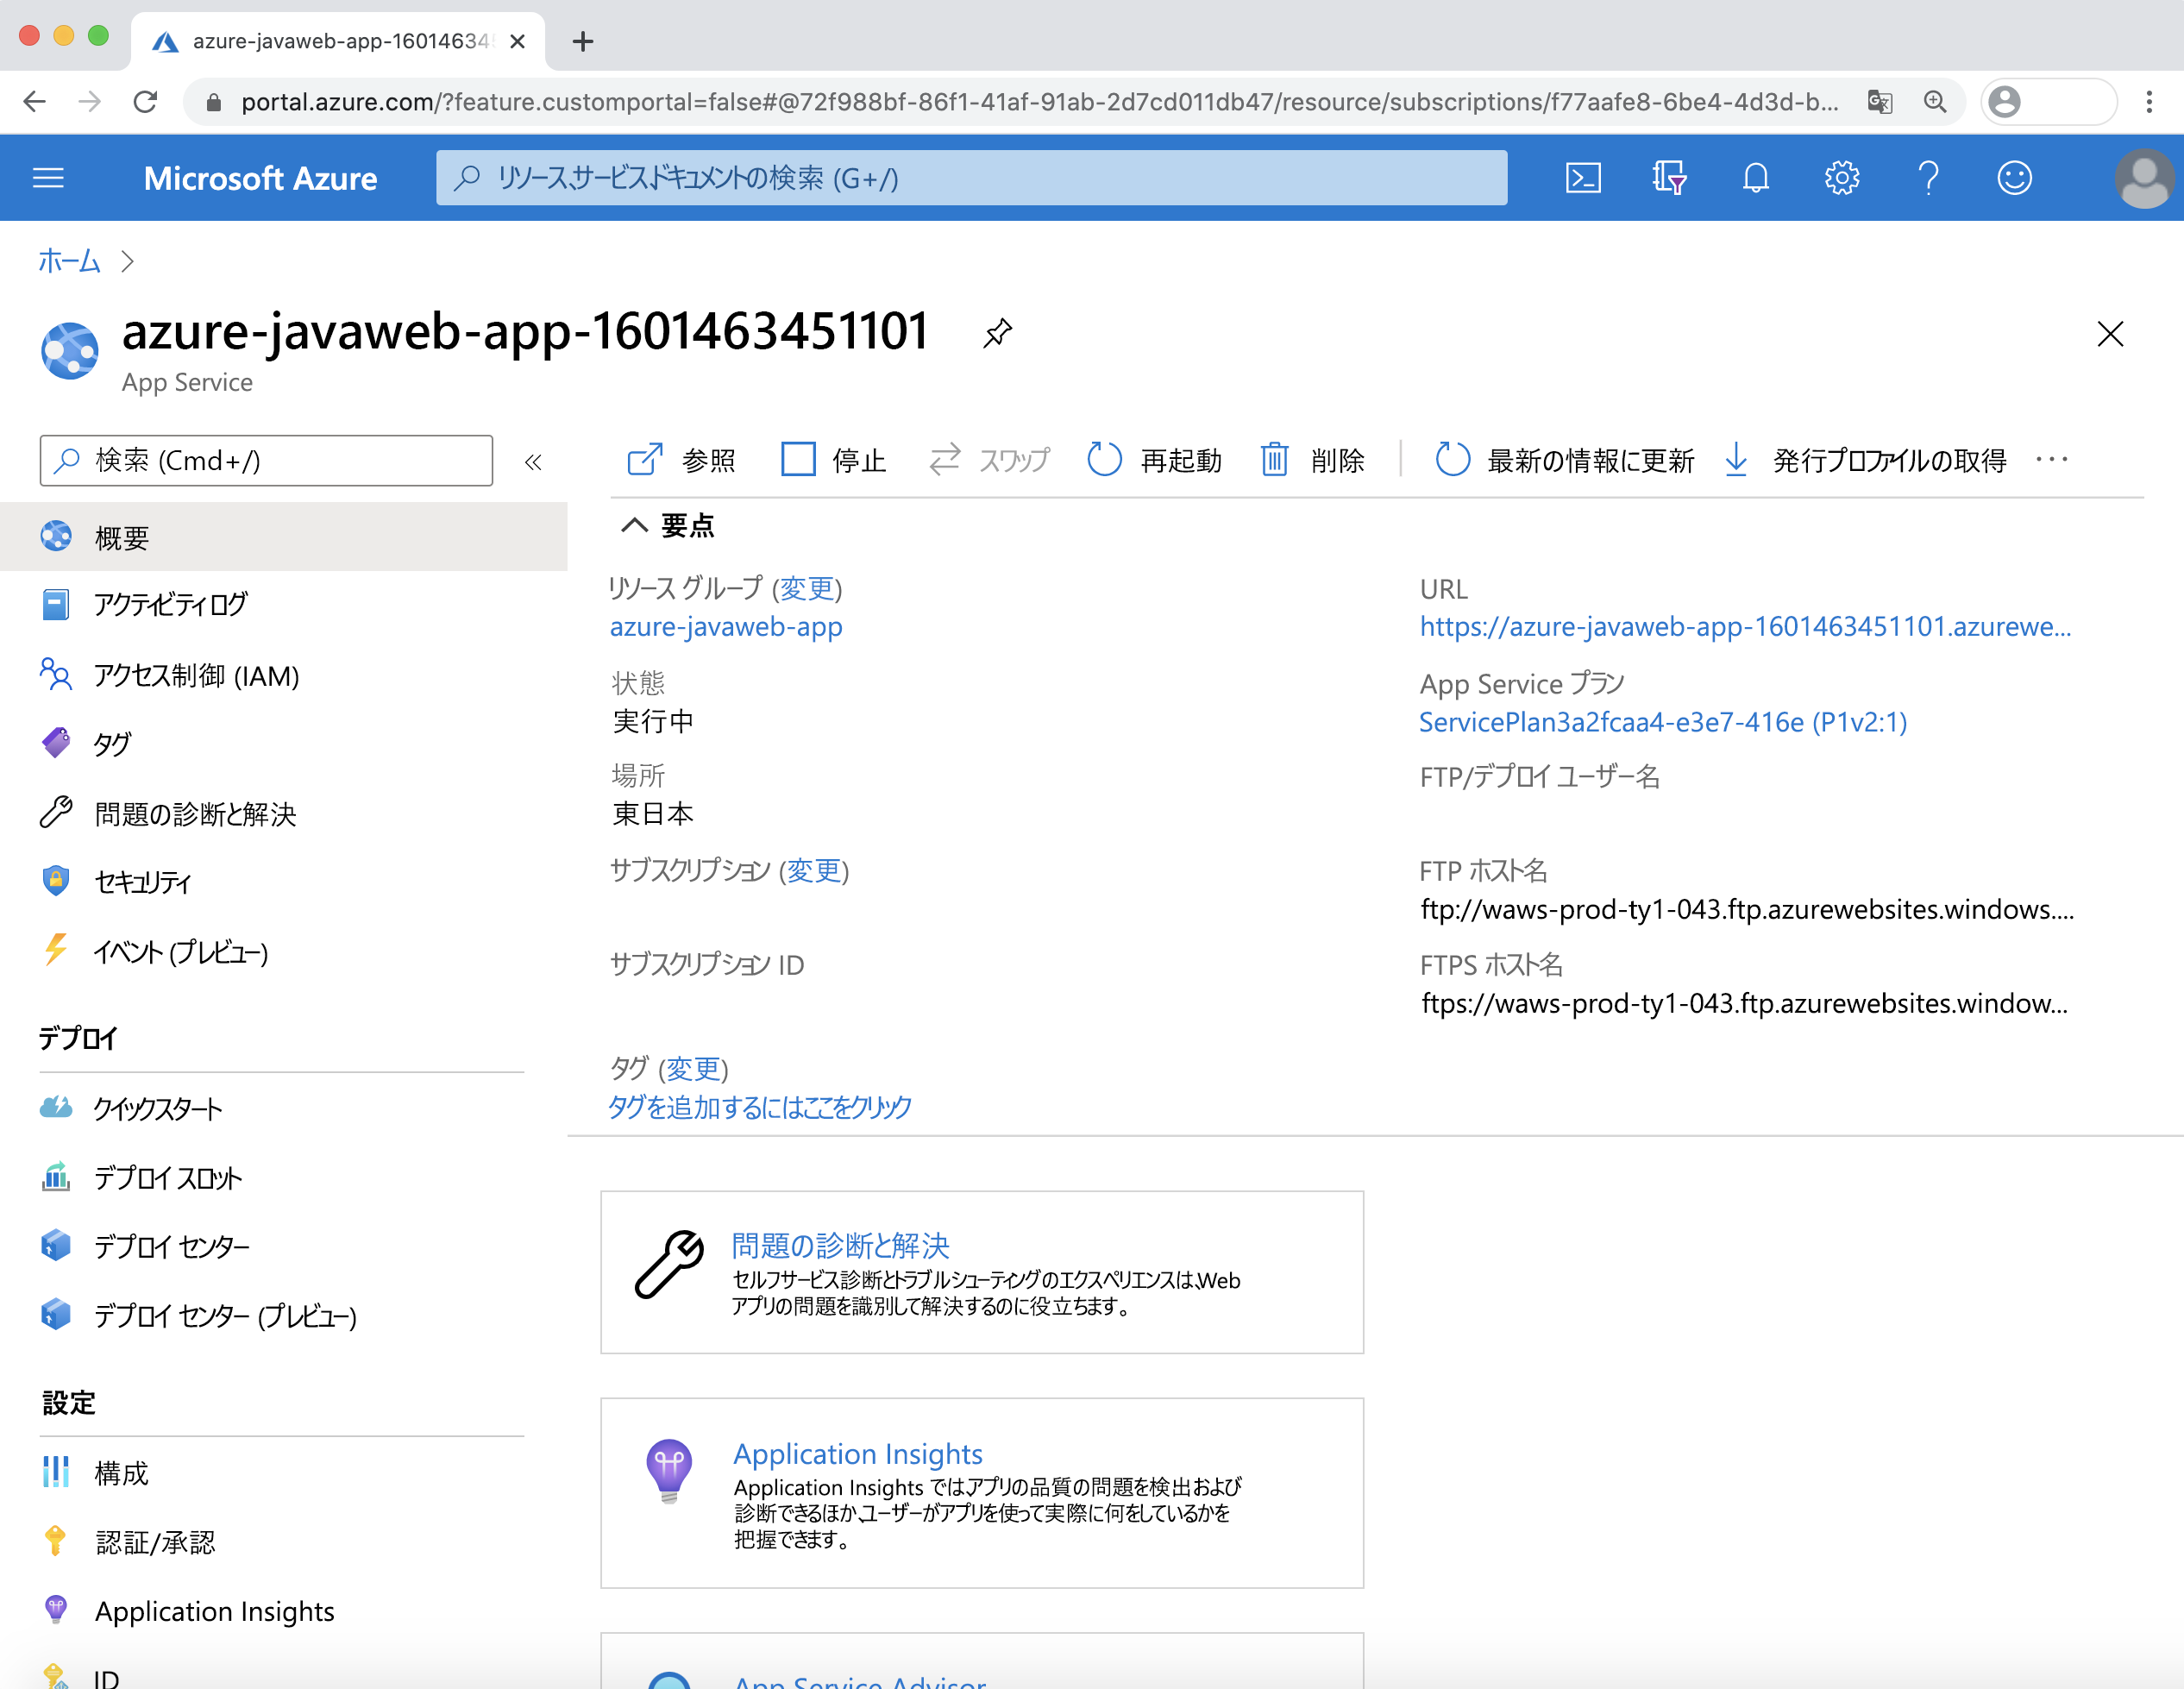This screenshot has width=2184, height=1689.
Task: Click タグを追加するにはここをクリック link
Action: tap(757, 1108)
